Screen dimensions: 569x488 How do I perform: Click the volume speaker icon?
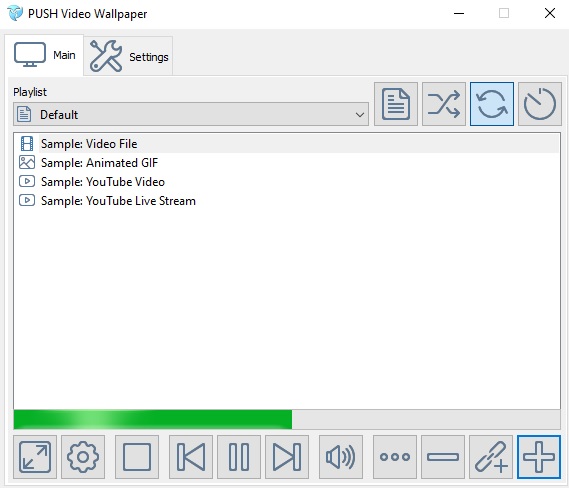tap(341, 457)
